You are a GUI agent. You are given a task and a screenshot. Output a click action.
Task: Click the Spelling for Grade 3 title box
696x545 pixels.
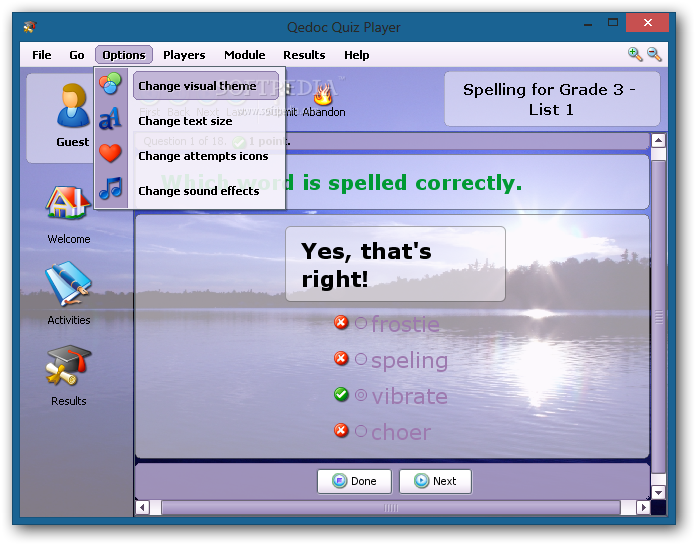click(552, 99)
